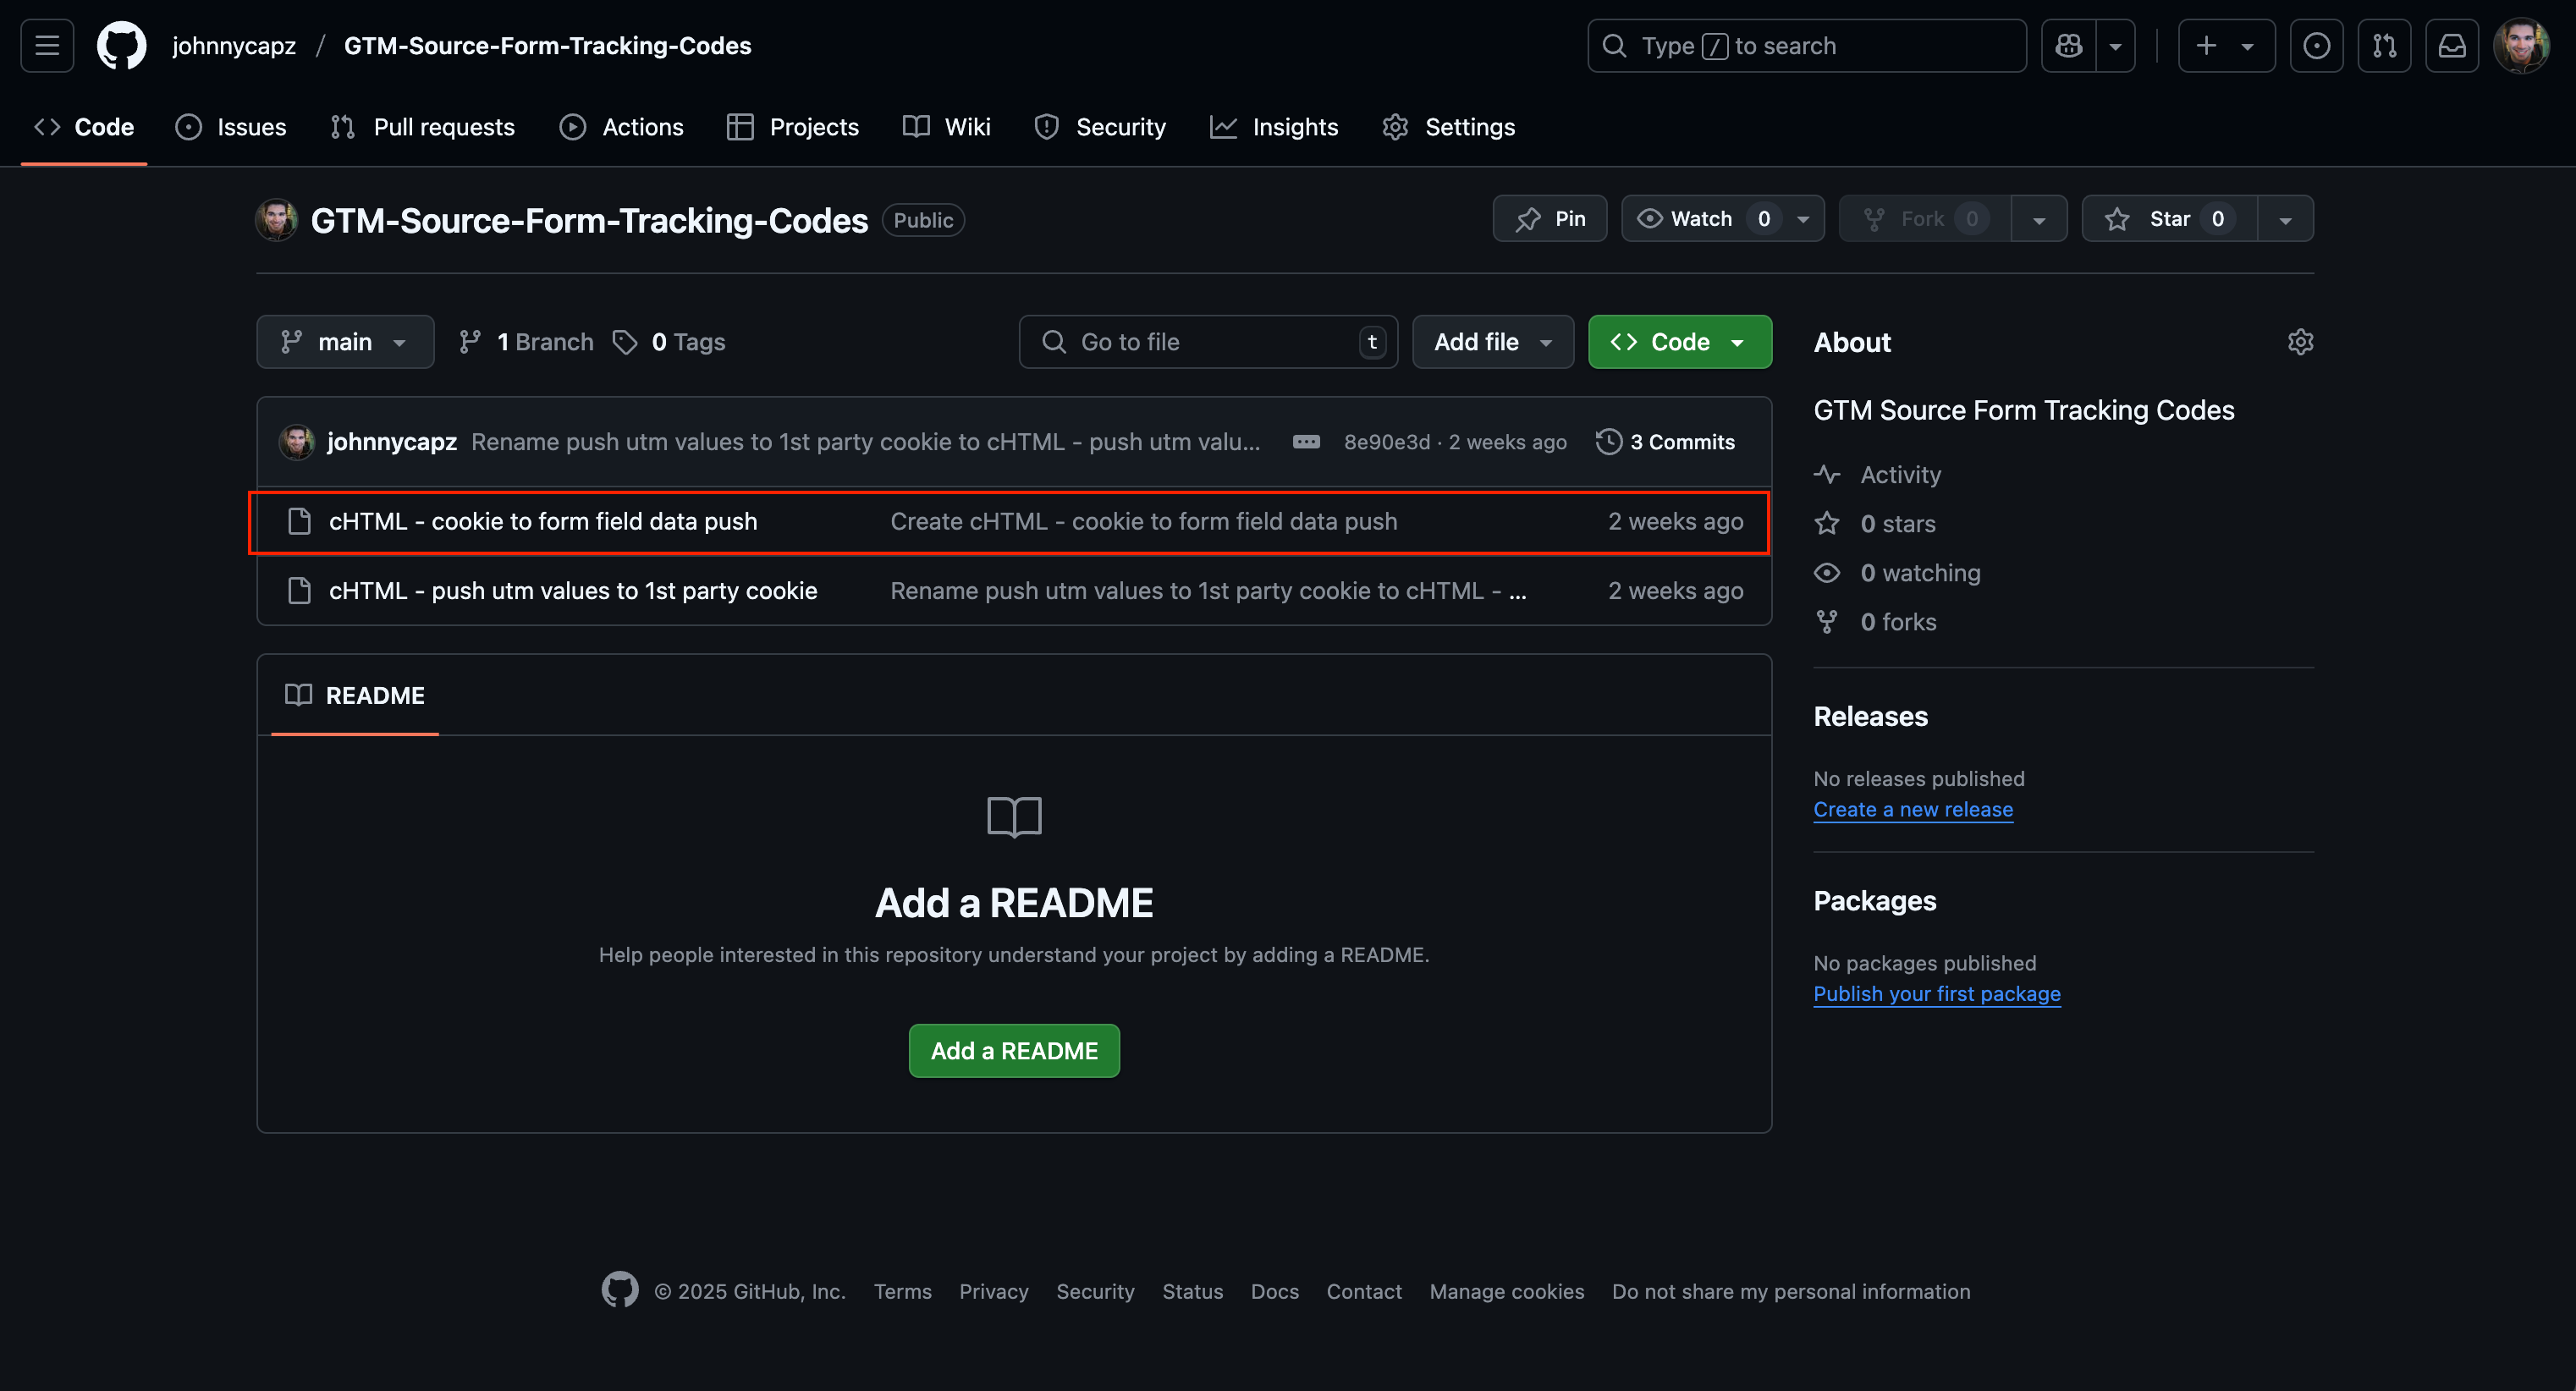The image size is (2576, 1391).
Task: Open notifications inbox icon
Action: [x=2452, y=46]
